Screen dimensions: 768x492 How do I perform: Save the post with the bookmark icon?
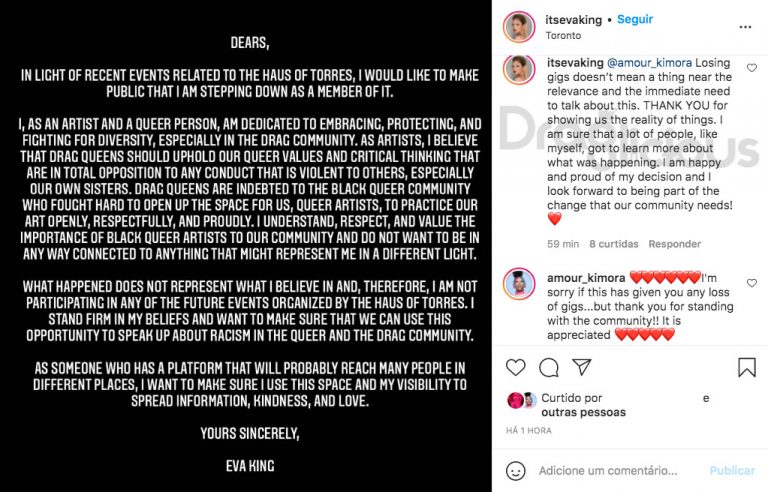click(x=746, y=367)
